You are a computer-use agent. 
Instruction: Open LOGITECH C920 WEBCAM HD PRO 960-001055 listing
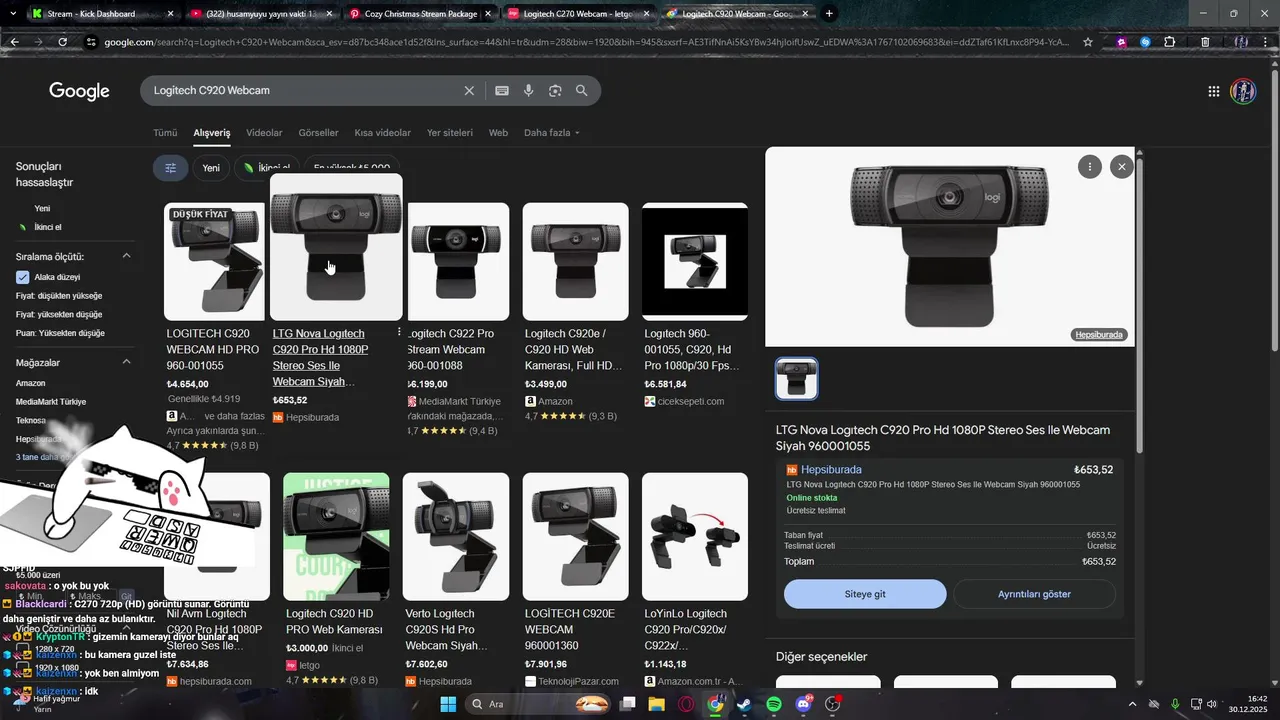point(213,349)
